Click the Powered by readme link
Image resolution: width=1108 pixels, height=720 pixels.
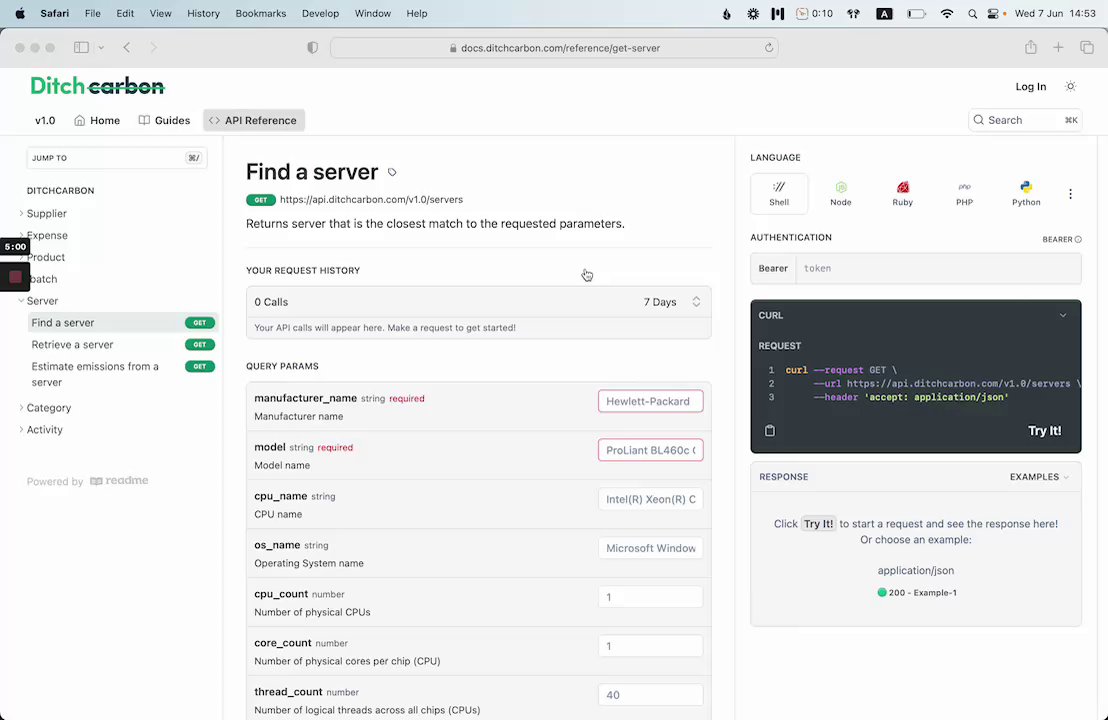(x=88, y=481)
